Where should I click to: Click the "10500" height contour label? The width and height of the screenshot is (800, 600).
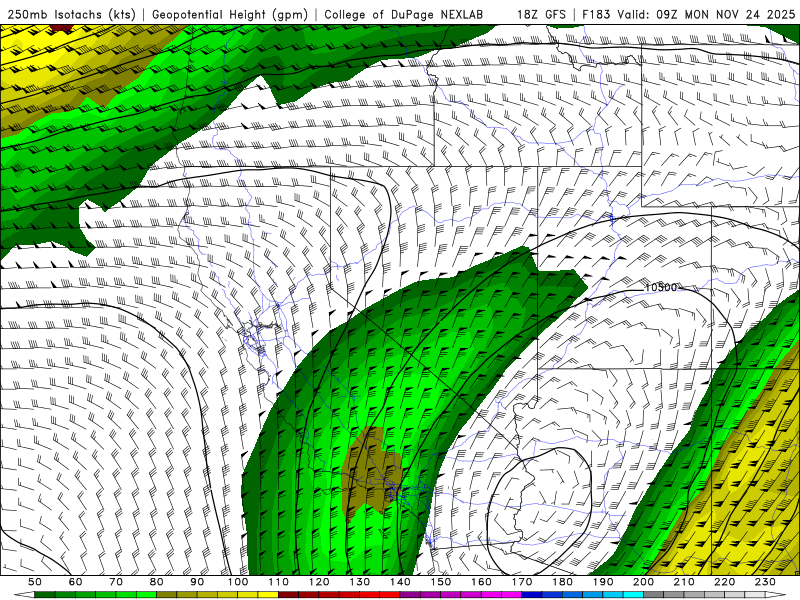coord(661,287)
